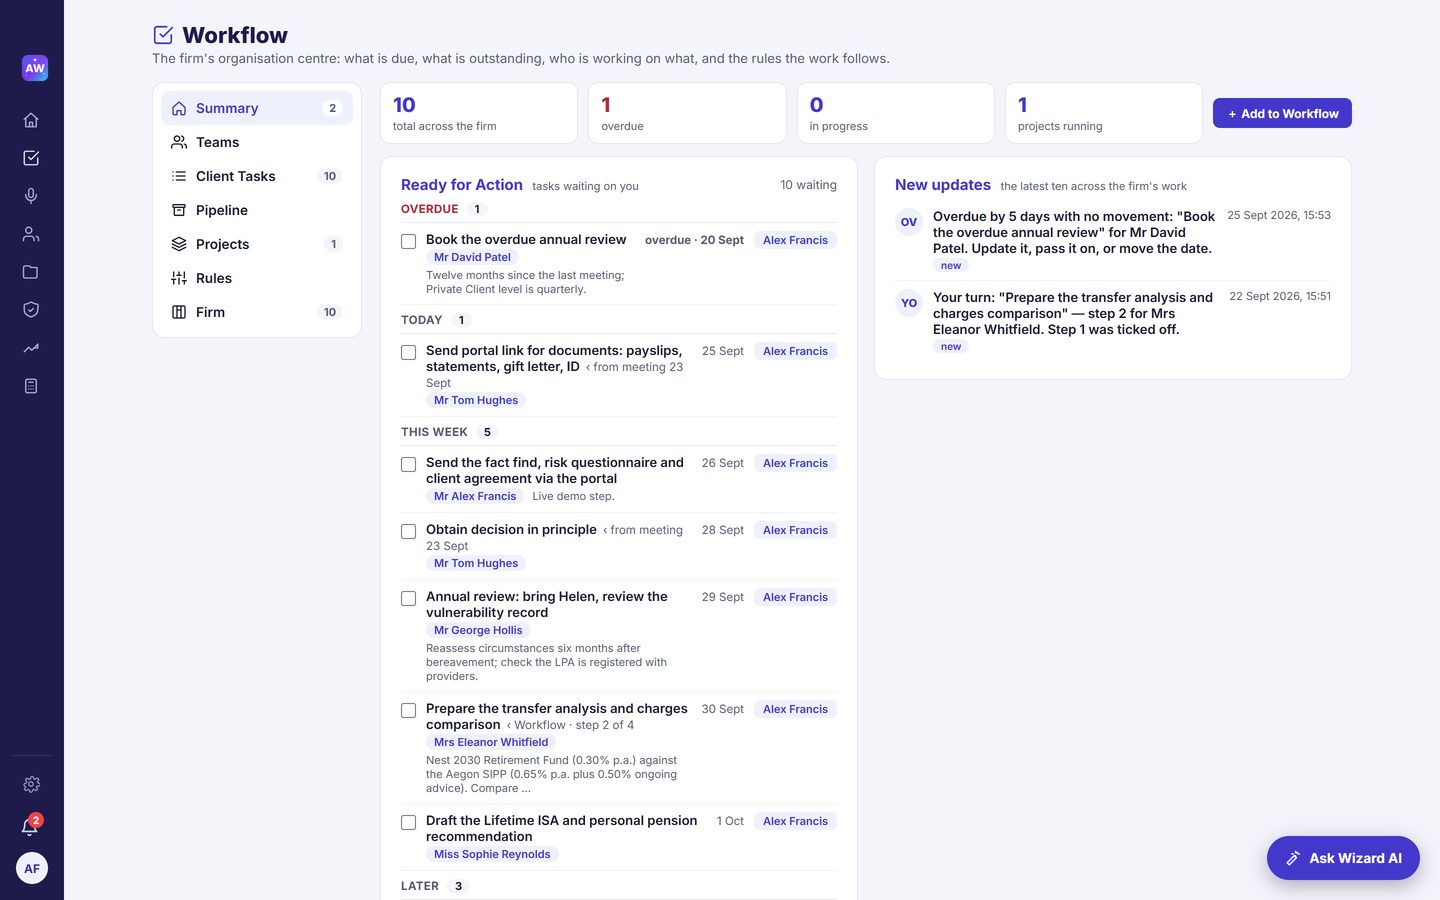This screenshot has height=900, width=1440.
Task: Go to the Pipeline tab
Action: [x=257, y=210]
